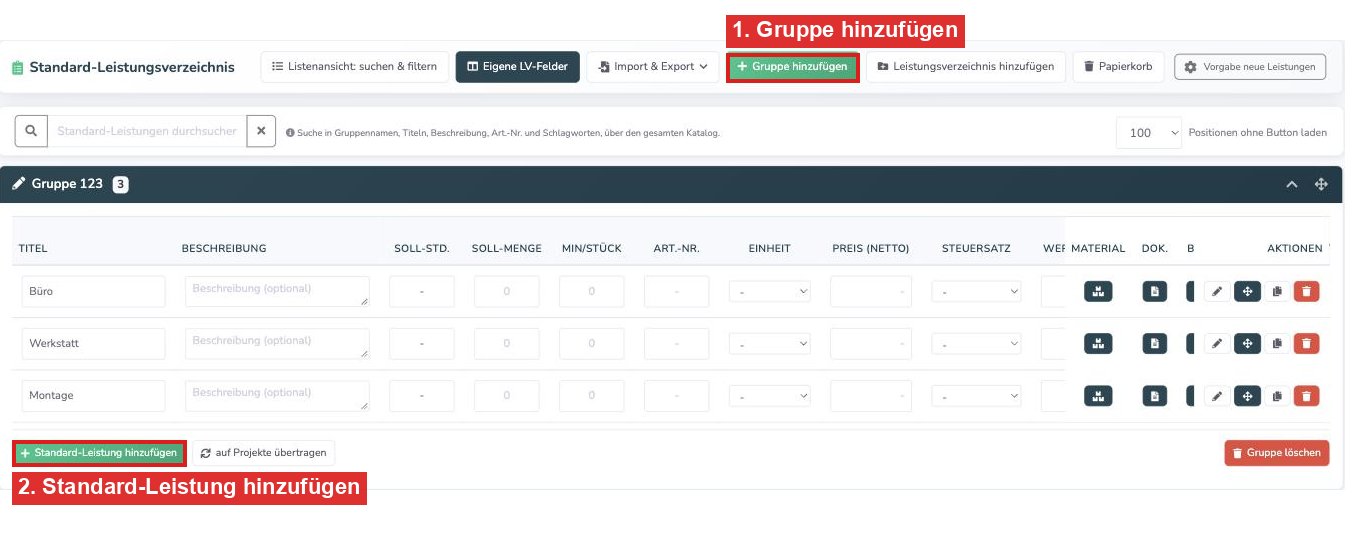Click move handle icon for Montage row
Screen dimensions: 1345x535
1247,395
